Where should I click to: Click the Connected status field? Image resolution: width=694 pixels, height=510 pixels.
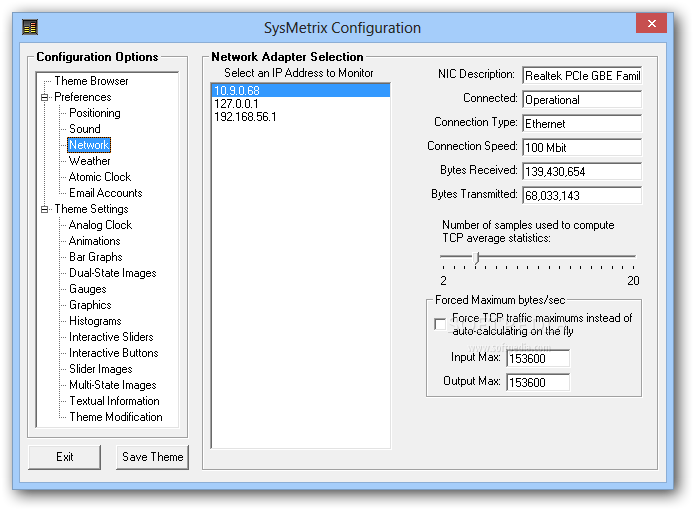pyautogui.click(x=582, y=100)
